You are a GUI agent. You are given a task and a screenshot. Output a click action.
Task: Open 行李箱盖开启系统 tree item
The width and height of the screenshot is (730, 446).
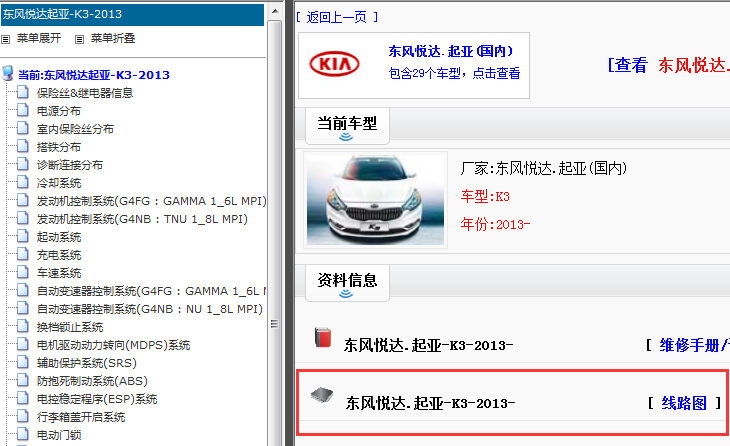[81, 417]
